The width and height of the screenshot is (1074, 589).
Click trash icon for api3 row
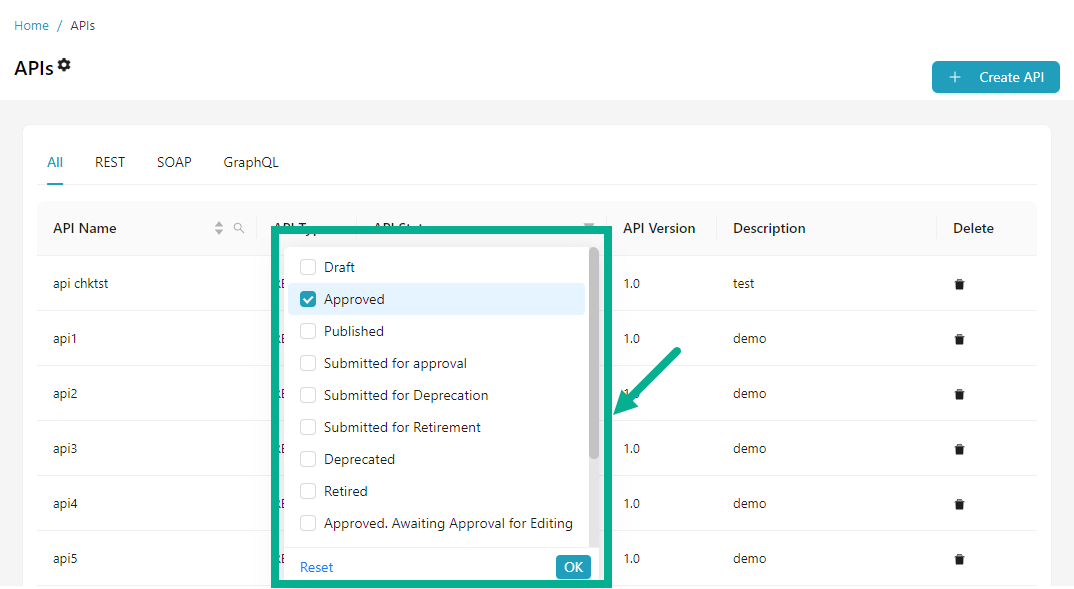959,449
